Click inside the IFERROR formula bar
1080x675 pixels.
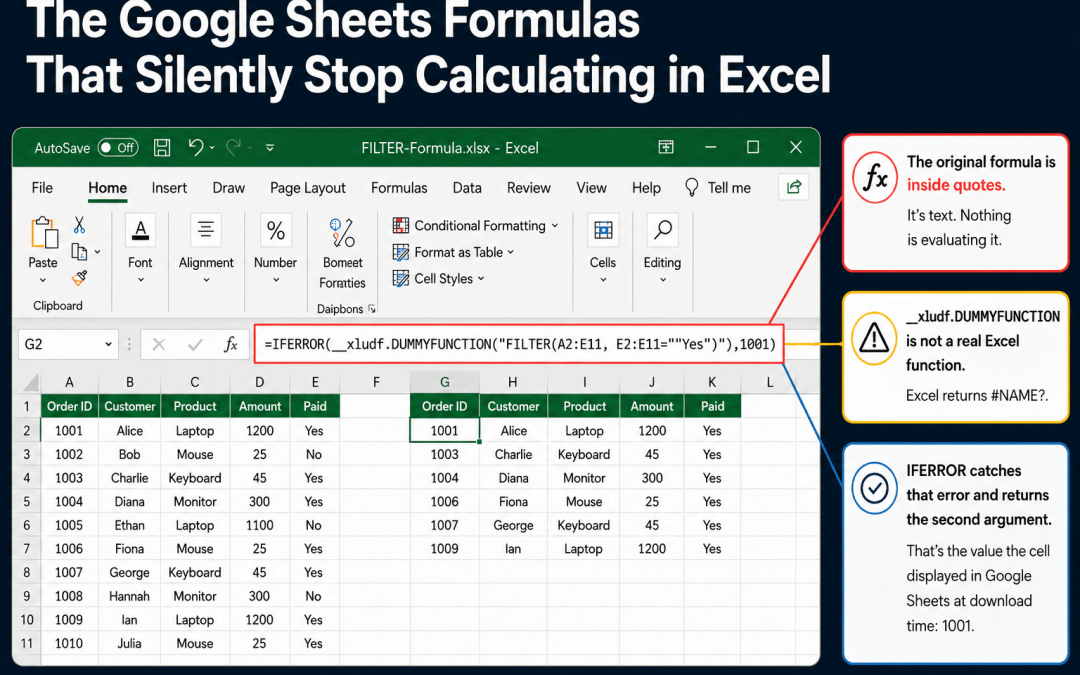pos(519,344)
